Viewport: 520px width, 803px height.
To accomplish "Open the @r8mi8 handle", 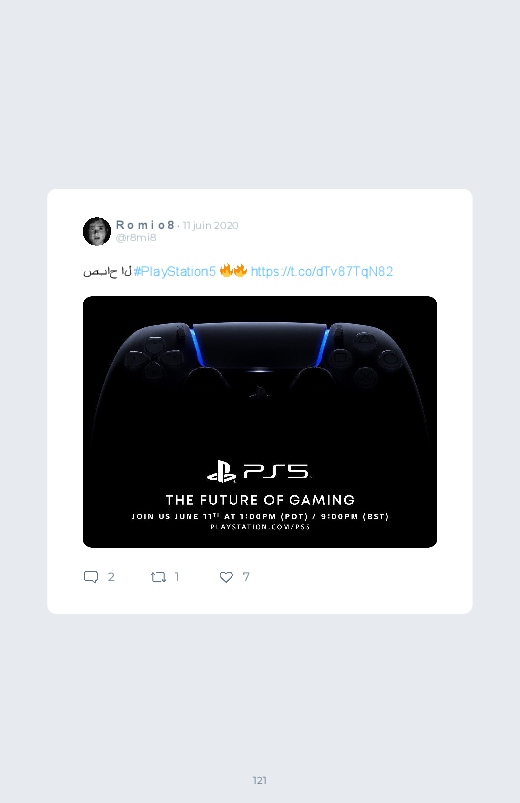I will tap(136, 238).
